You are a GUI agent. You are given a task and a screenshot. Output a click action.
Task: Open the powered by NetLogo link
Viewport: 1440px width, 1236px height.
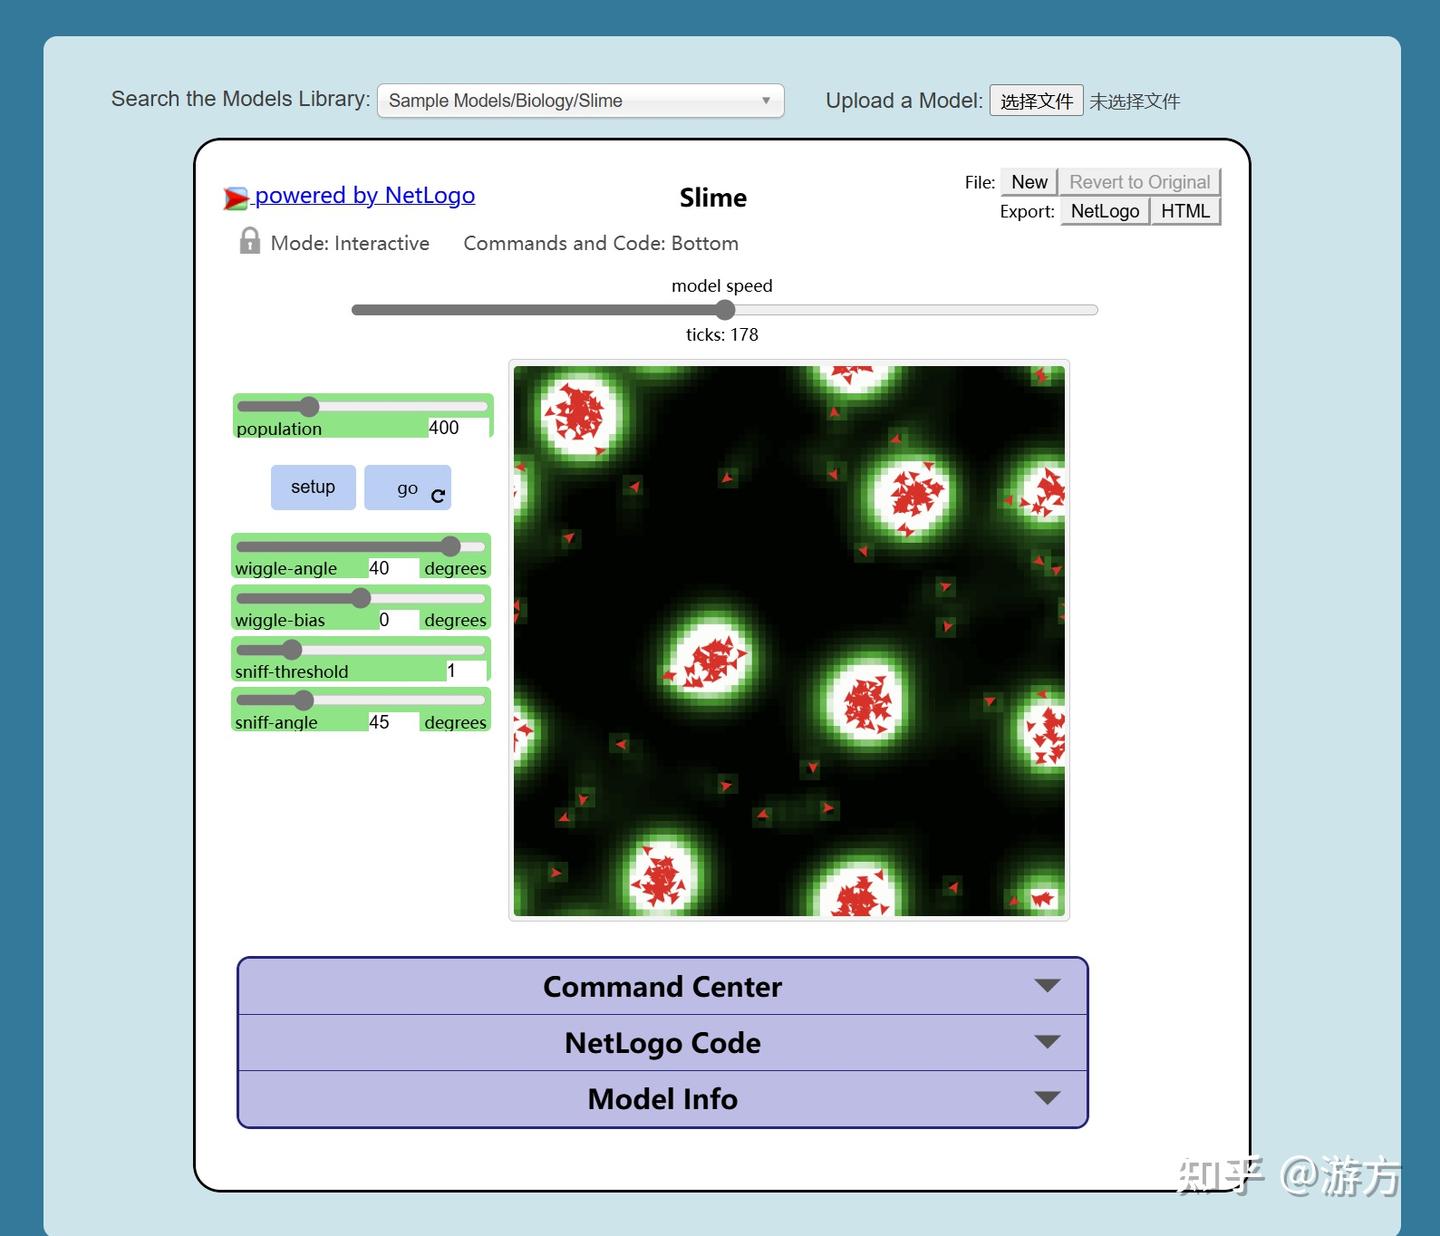[365, 195]
